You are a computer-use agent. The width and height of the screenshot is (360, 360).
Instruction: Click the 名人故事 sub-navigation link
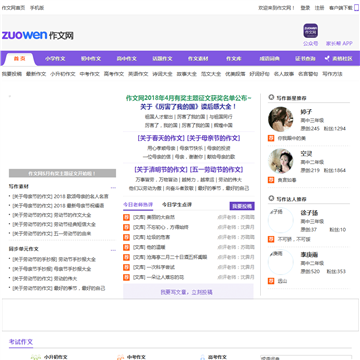point(284,74)
